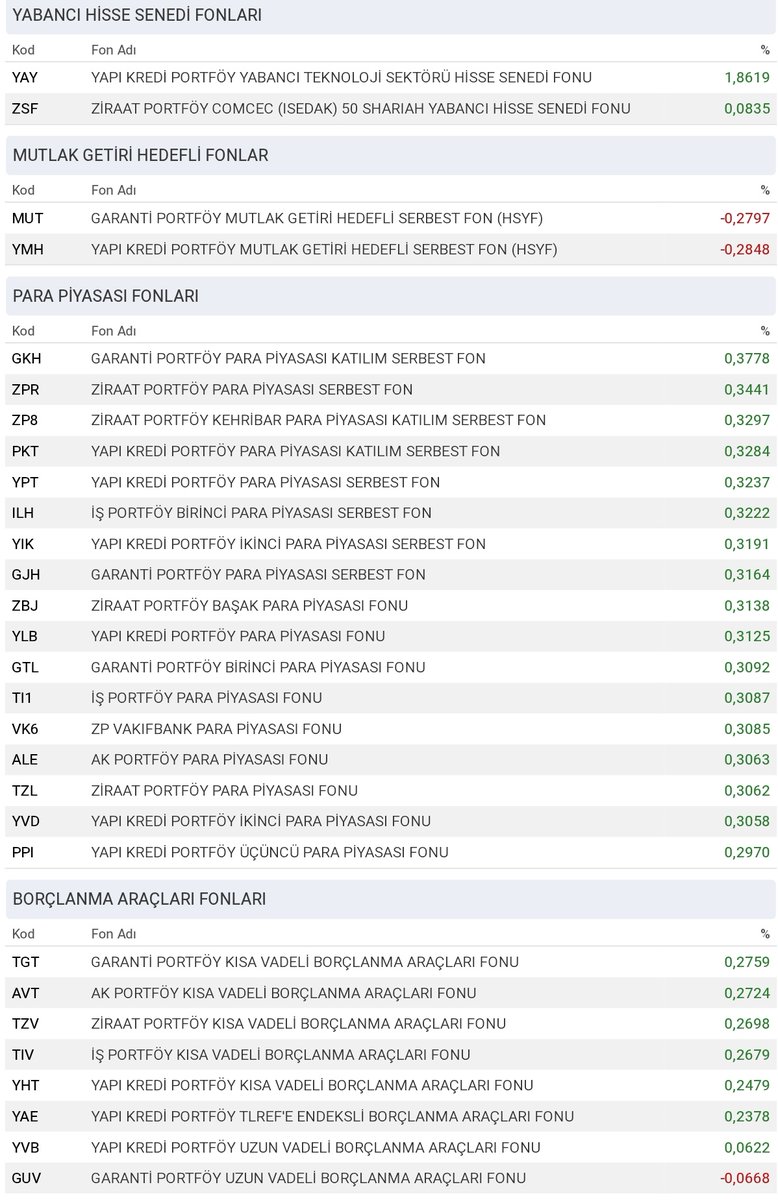Open ZP VAKIFBANK PARA PİYASASI FONU
778x1200 pixels.
point(217,729)
